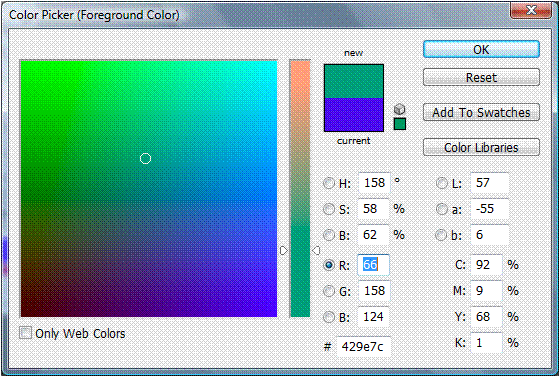
Task: Select the Lab b radio button
Action: [442, 235]
